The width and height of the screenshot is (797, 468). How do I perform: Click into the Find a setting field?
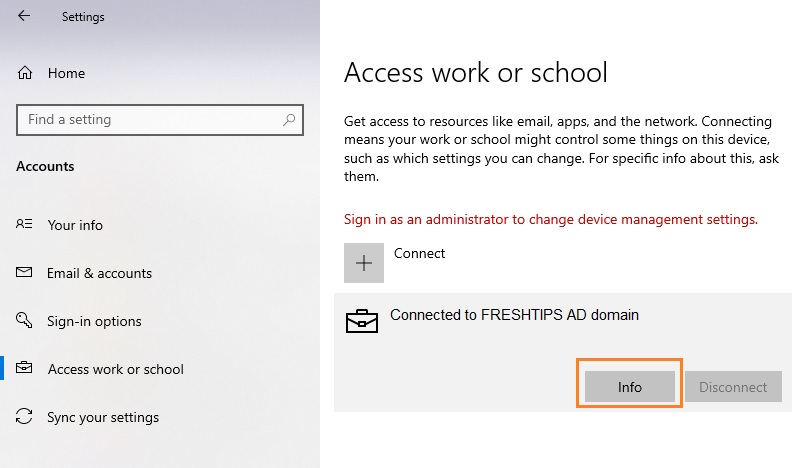(160, 120)
